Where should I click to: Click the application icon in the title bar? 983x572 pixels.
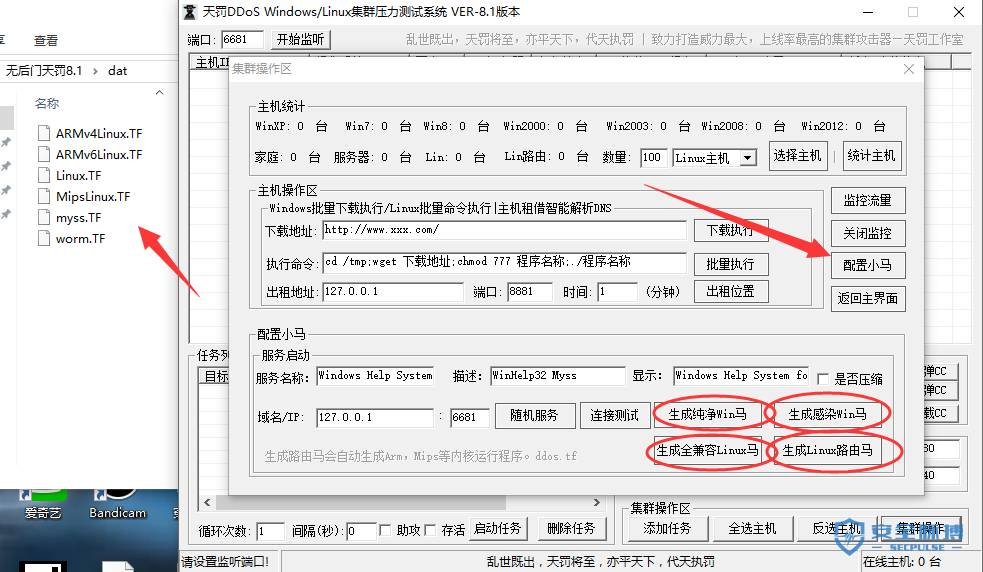(190, 12)
